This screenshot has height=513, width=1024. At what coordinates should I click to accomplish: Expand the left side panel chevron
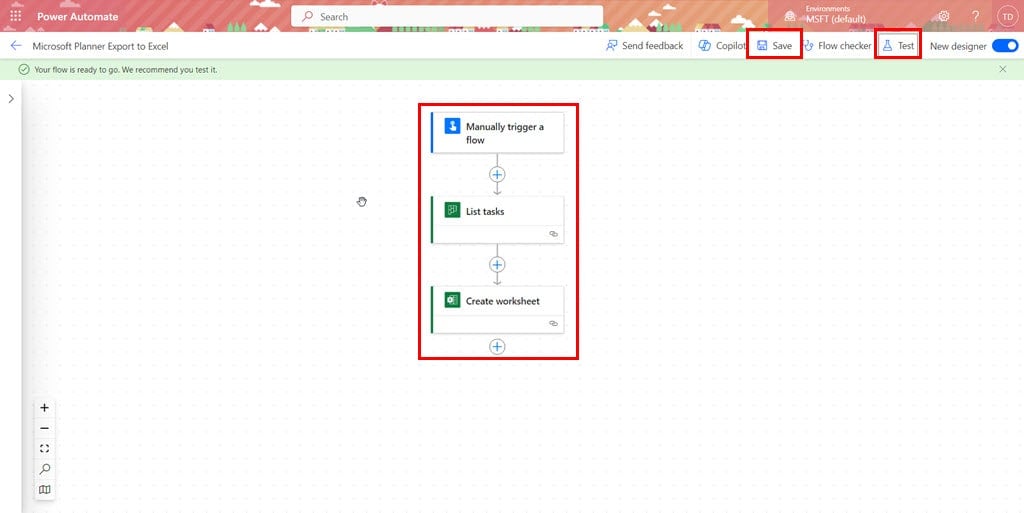click(11, 99)
